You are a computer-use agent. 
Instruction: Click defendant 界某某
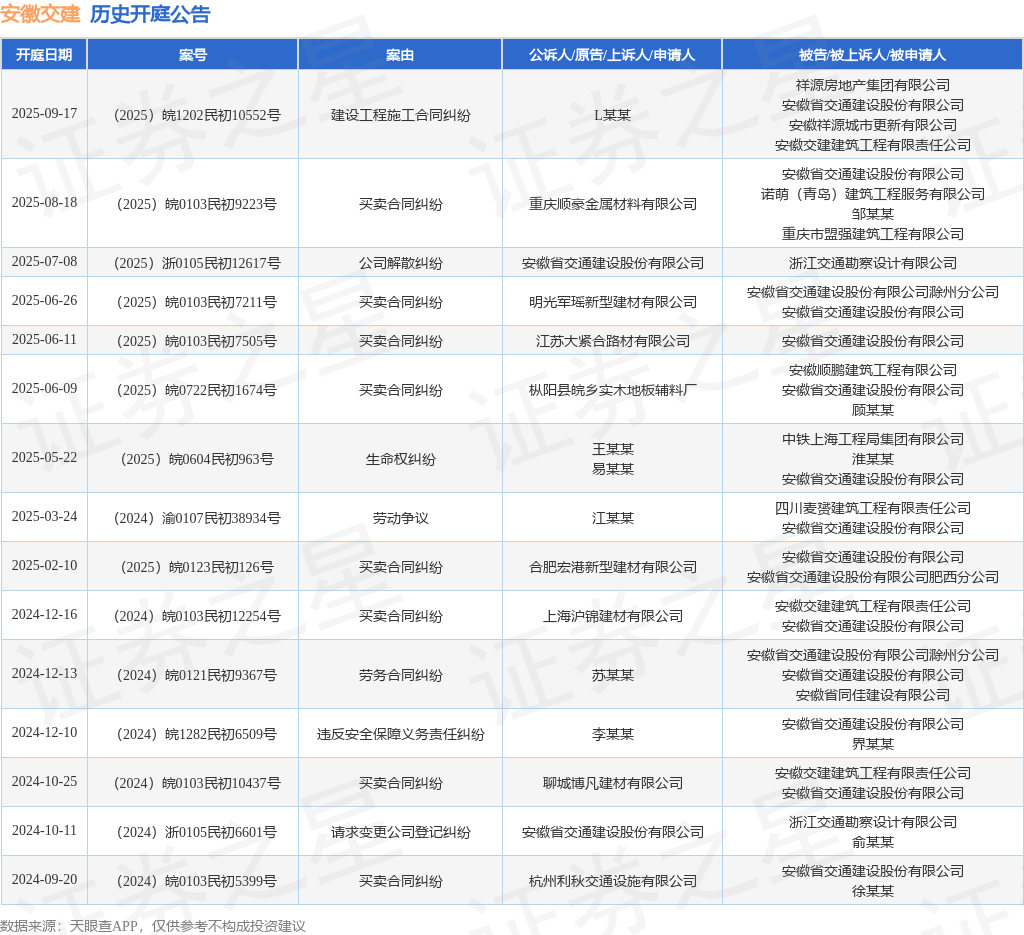[x=872, y=744]
